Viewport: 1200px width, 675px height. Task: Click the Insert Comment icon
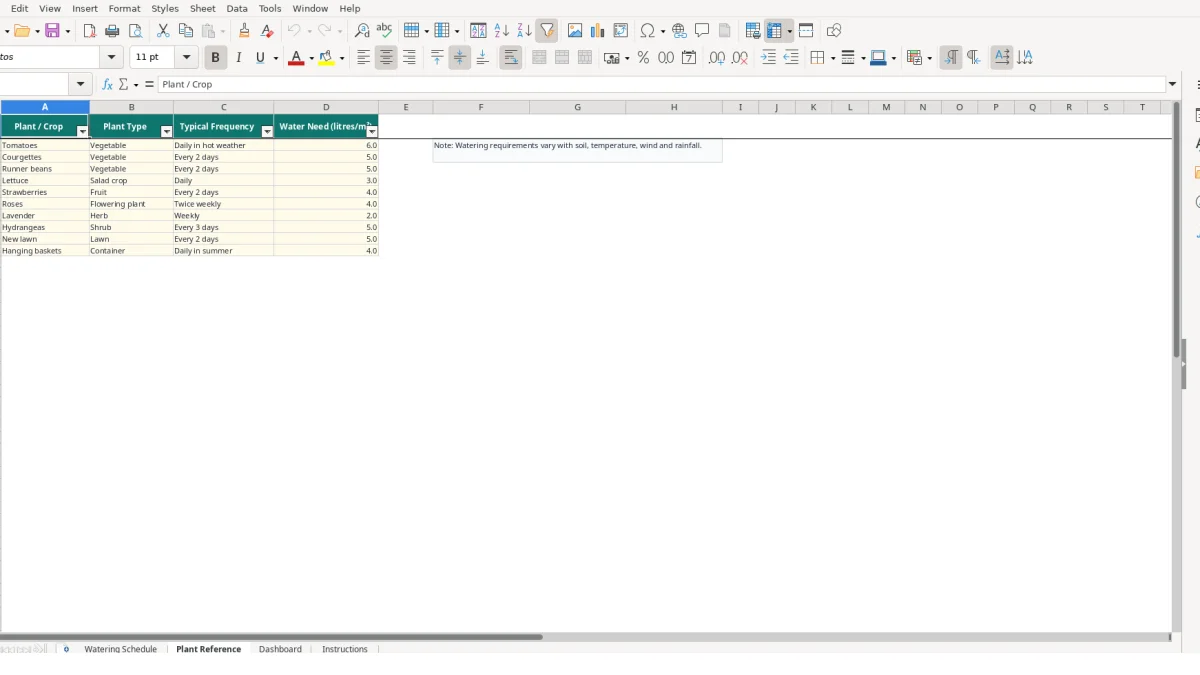coord(702,31)
